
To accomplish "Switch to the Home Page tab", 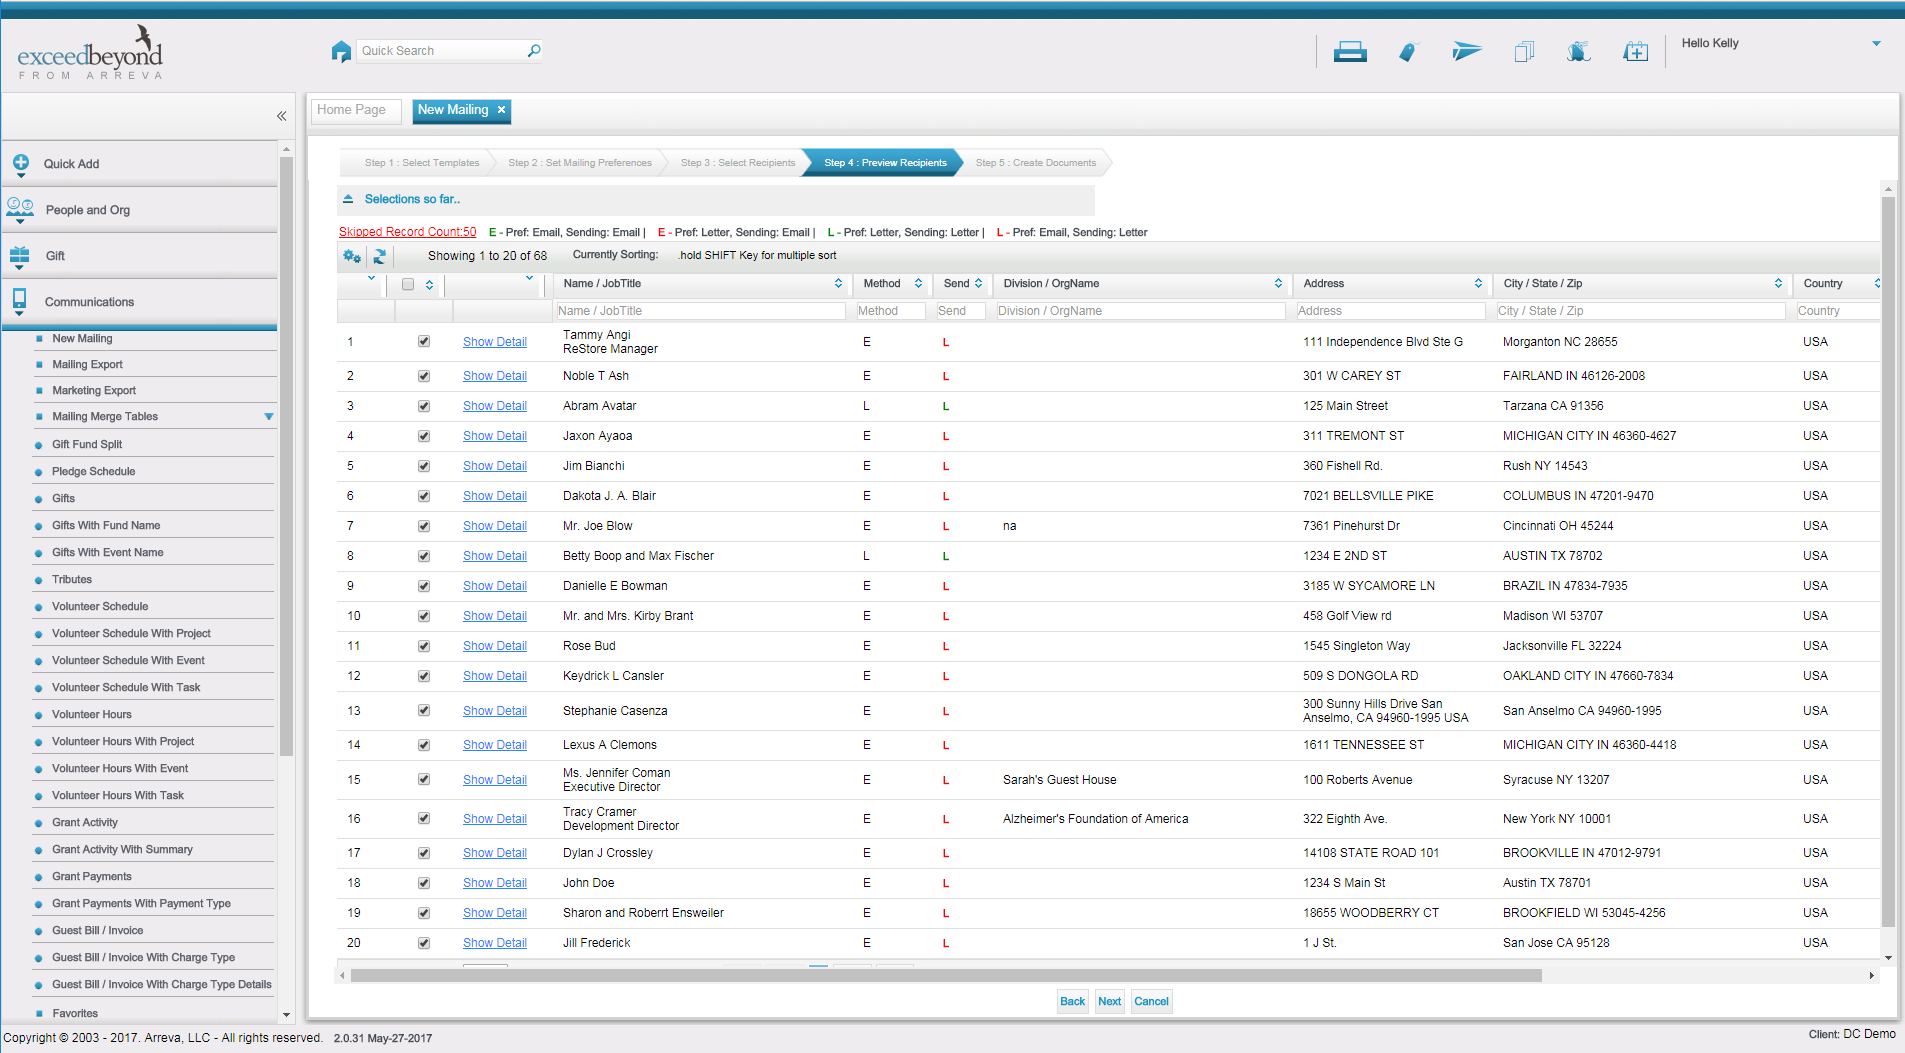I will [x=351, y=110].
